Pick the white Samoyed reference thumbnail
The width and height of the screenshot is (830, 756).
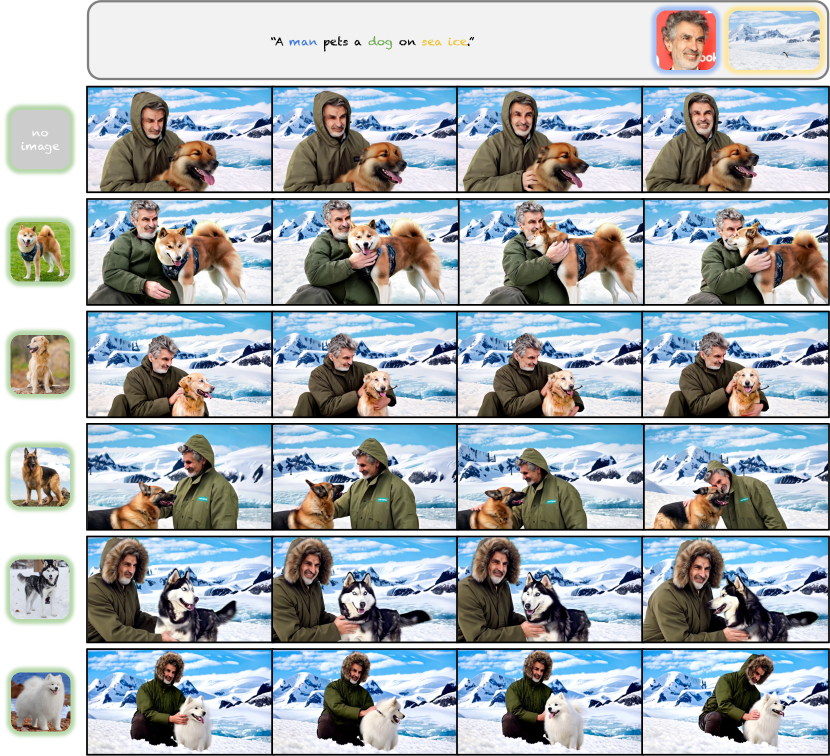point(40,701)
